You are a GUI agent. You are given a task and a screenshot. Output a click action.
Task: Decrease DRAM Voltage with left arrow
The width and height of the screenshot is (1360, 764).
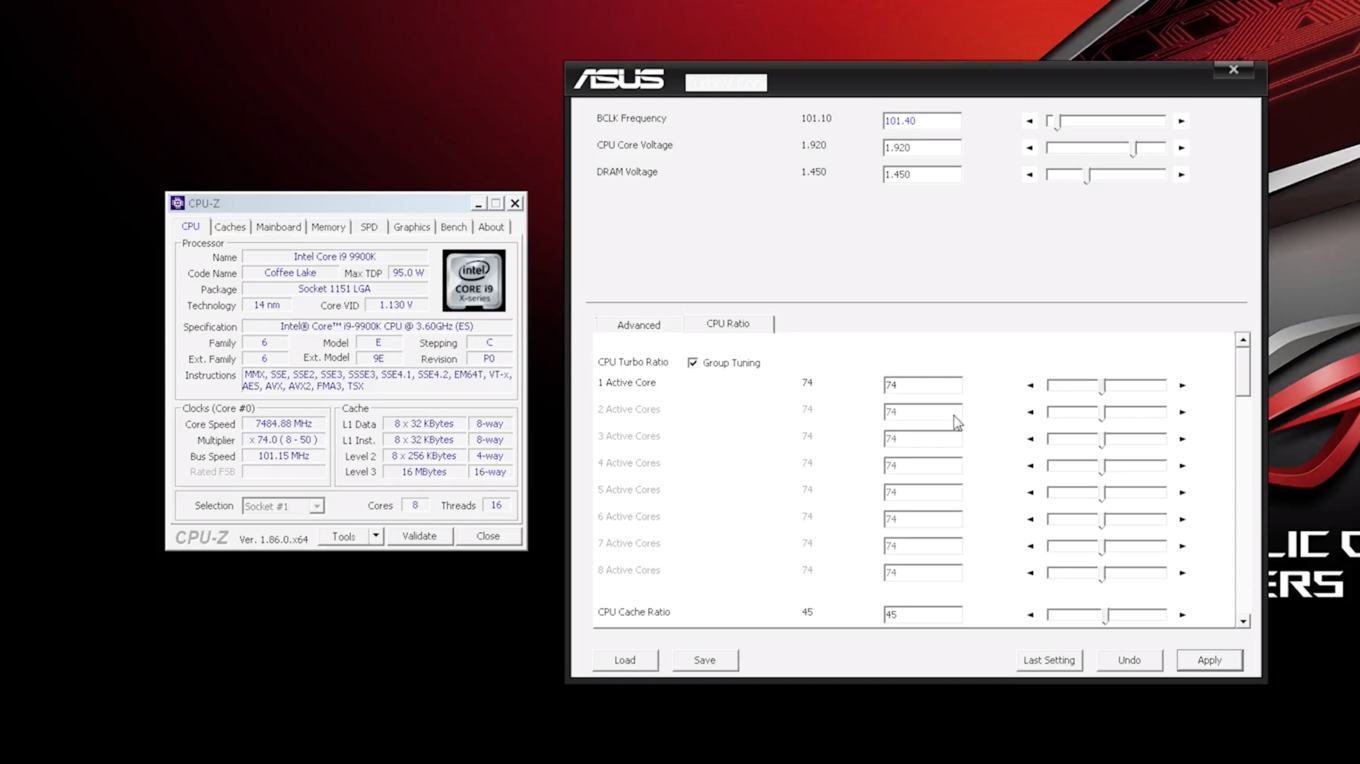pyautogui.click(x=1029, y=175)
